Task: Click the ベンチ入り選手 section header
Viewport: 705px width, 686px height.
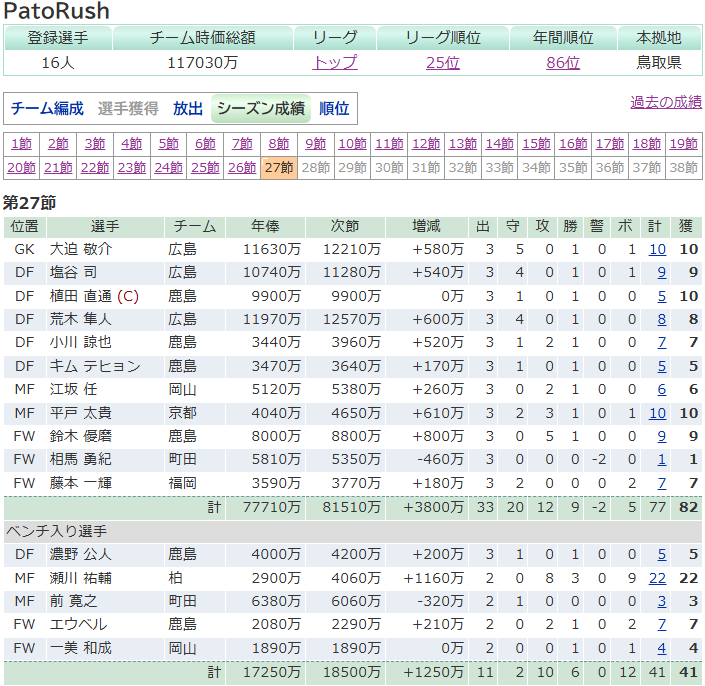Action: (x=352, y=531)
